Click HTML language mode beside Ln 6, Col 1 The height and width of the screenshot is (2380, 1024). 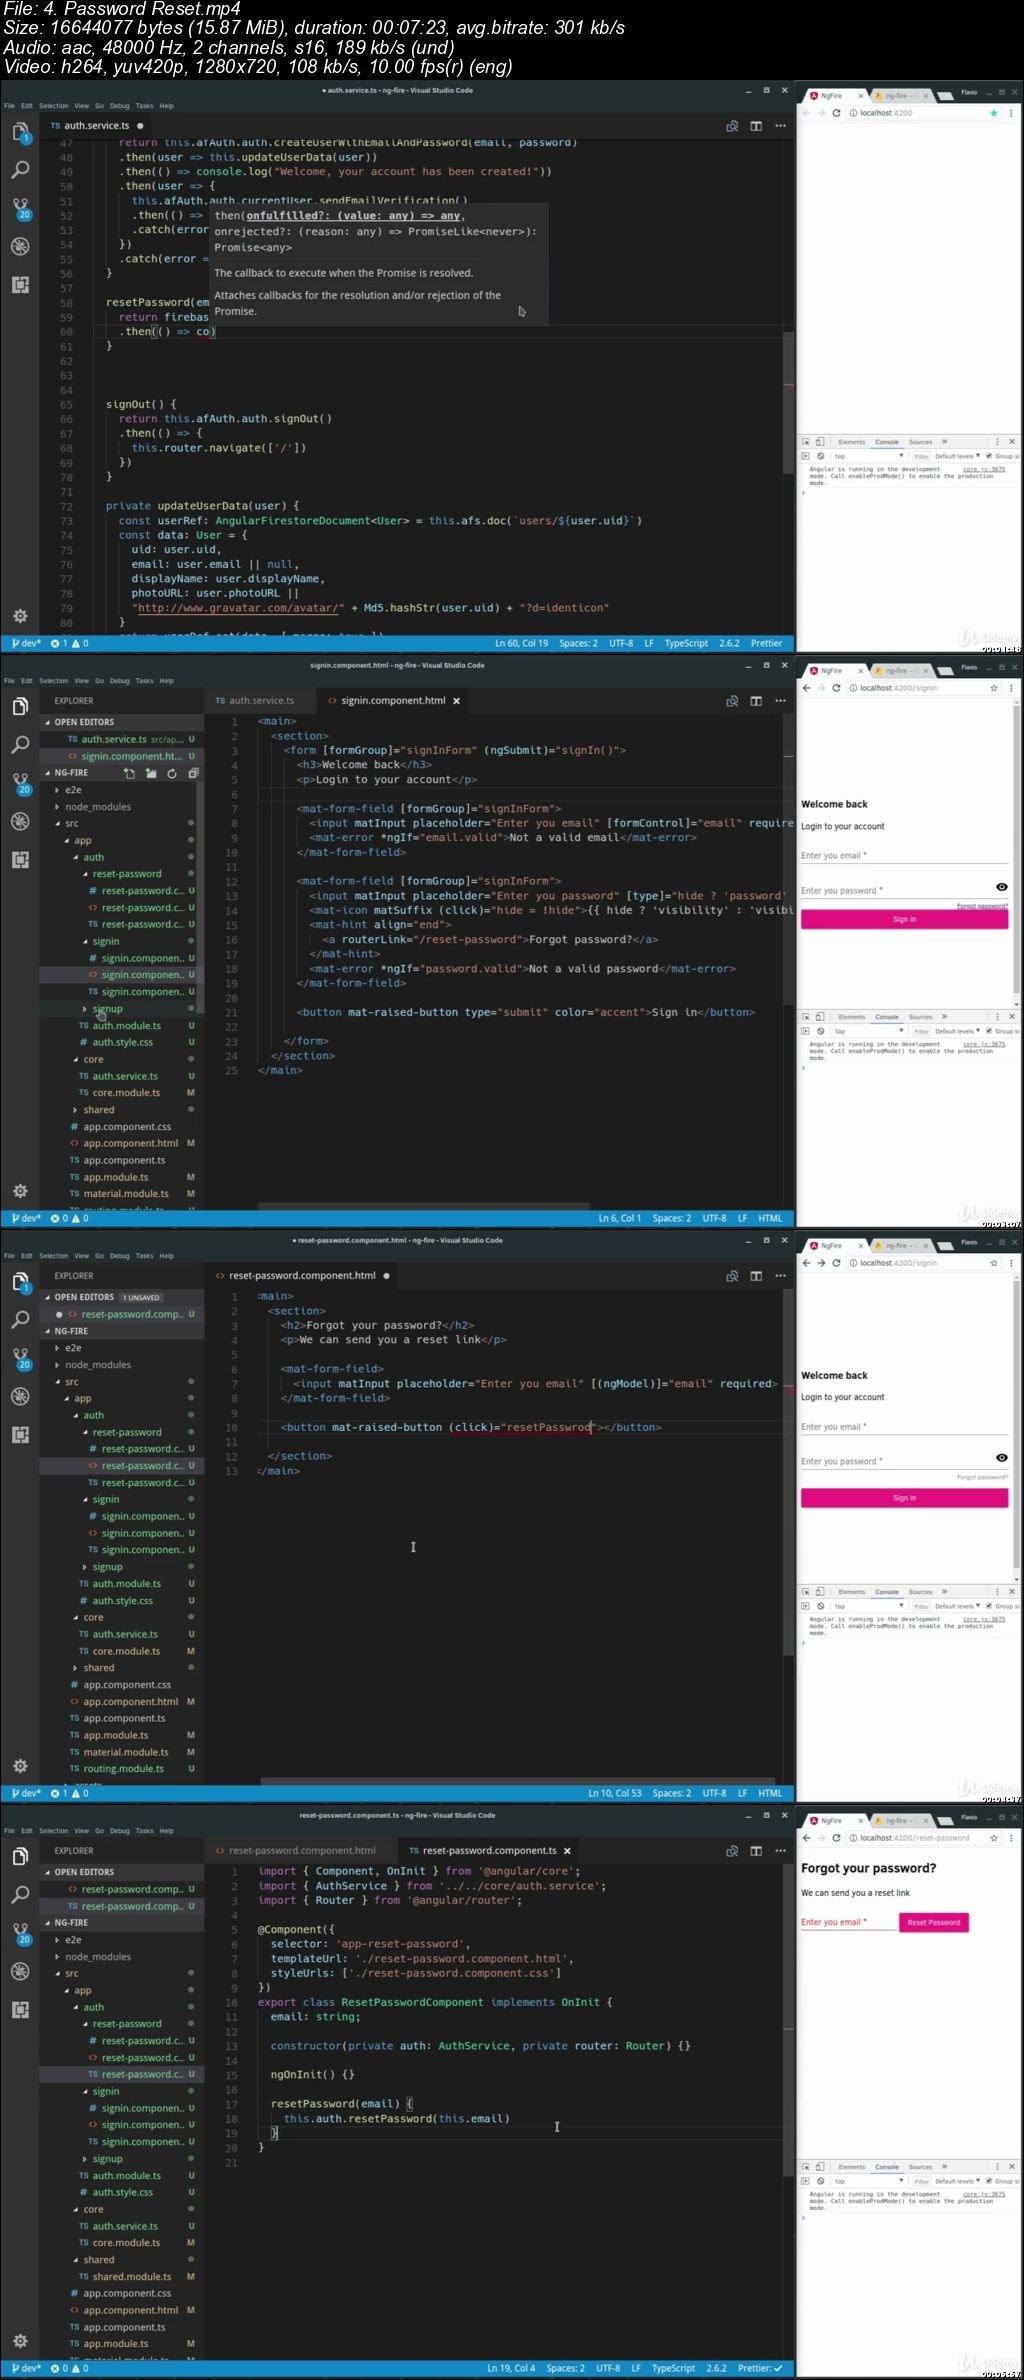pyautogui.click(x=770, y=1219)
